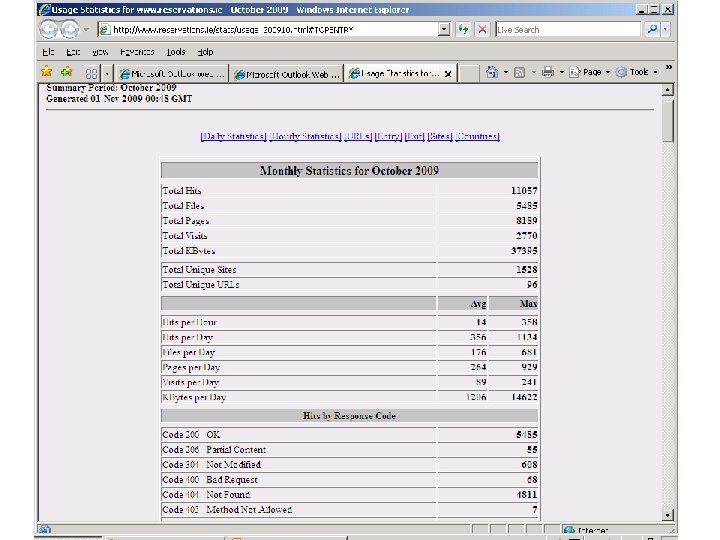
Task: Switch to first Microsoft Outlook Web tab
Action: point(172,73)
